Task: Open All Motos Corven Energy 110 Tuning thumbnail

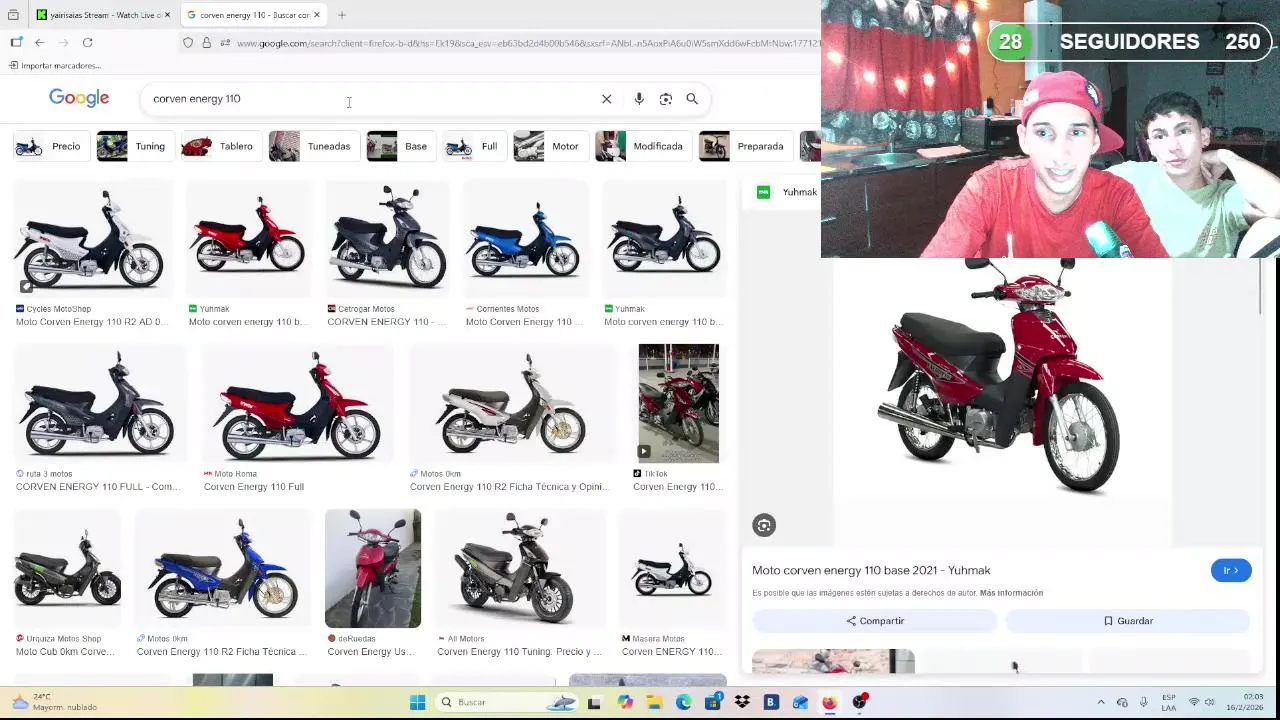Action: (x=519, y=568)
